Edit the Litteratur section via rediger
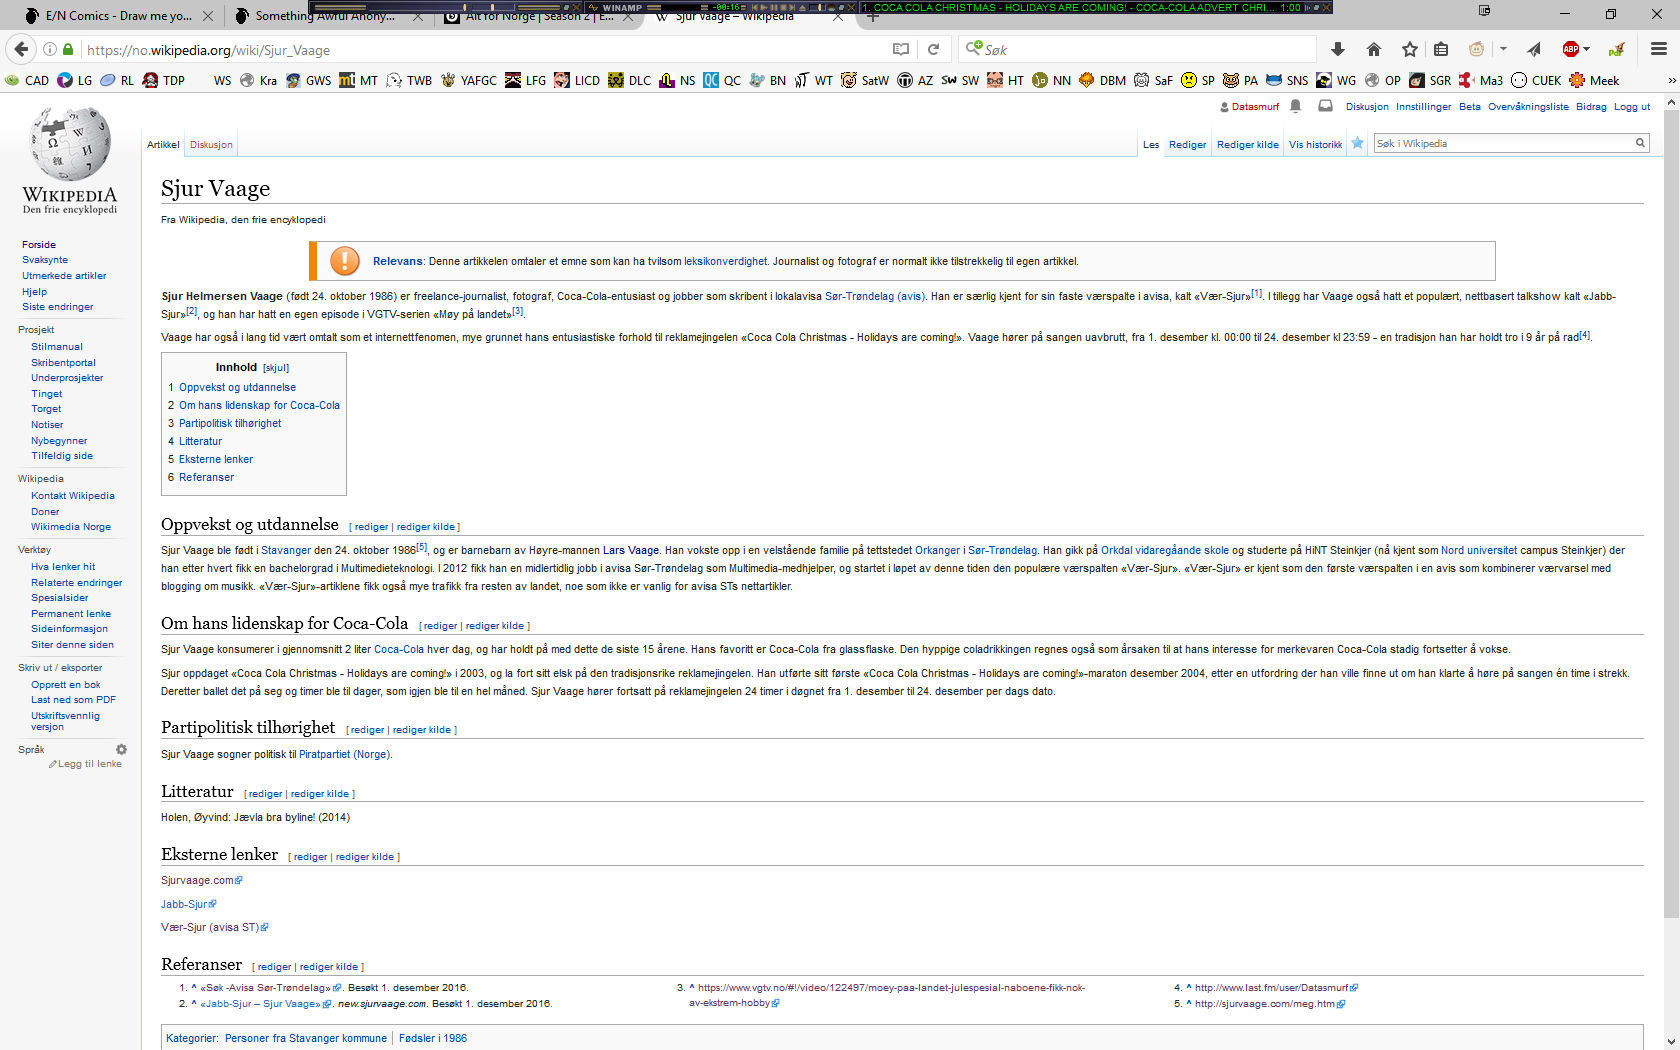 click(265, 794)
